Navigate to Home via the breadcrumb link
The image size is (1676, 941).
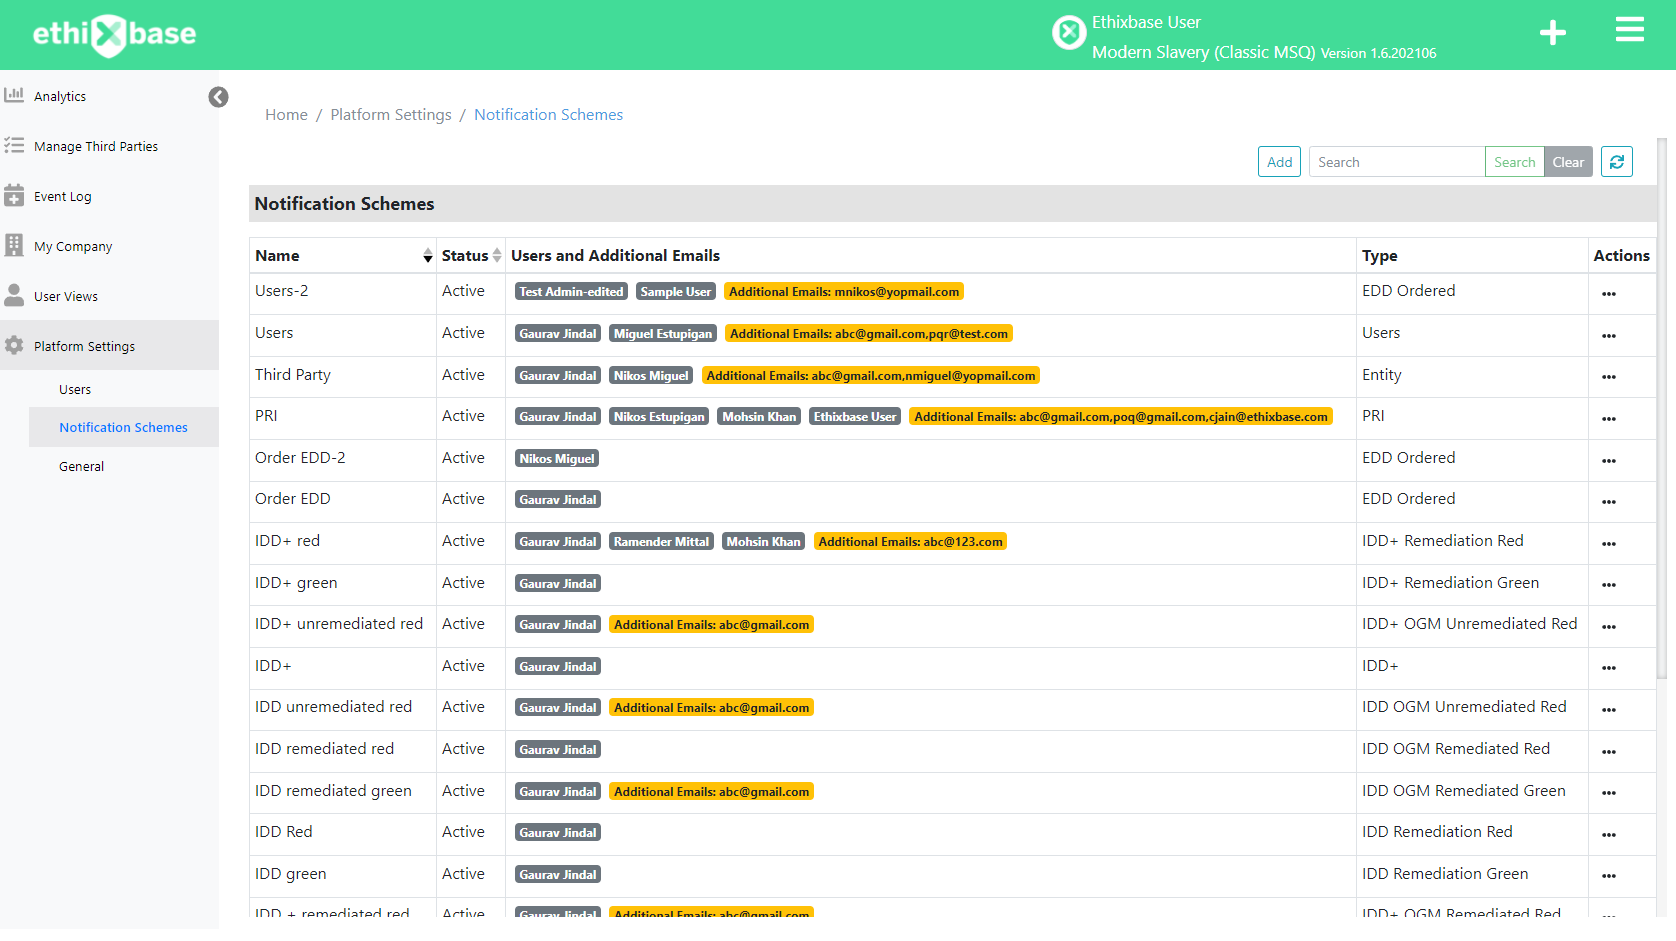[286, 114]
